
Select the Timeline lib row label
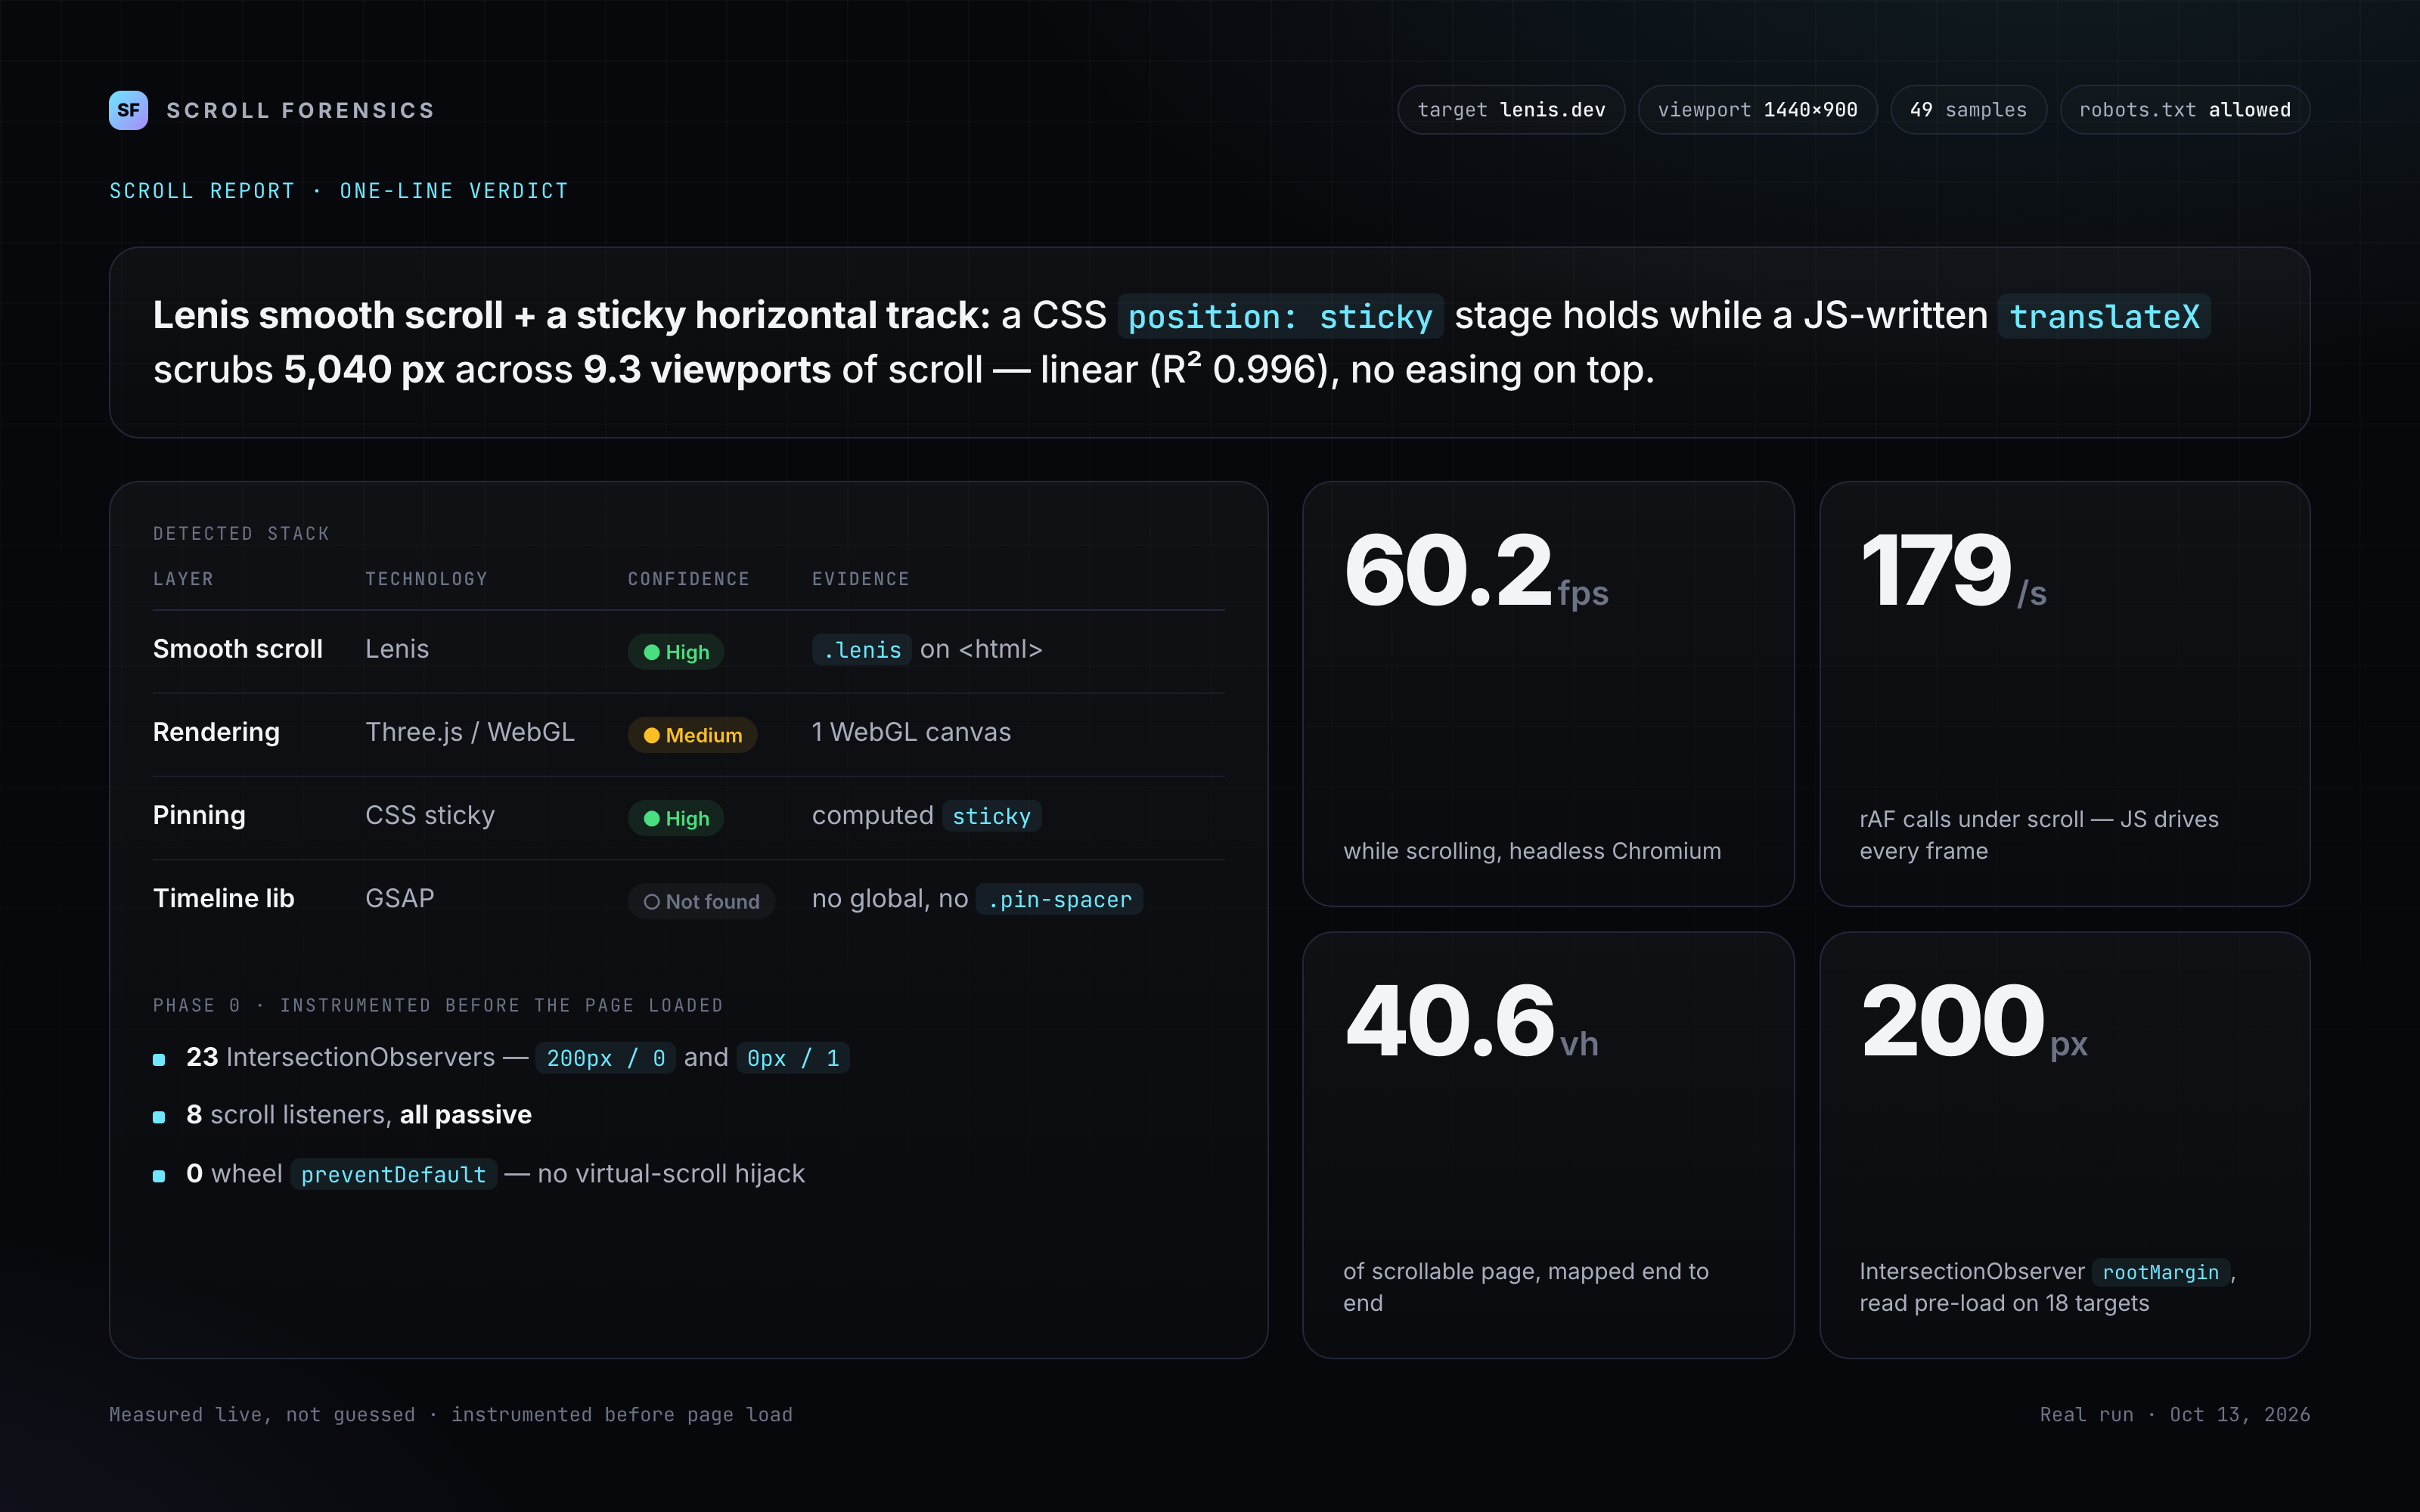(x=224, y=898)
